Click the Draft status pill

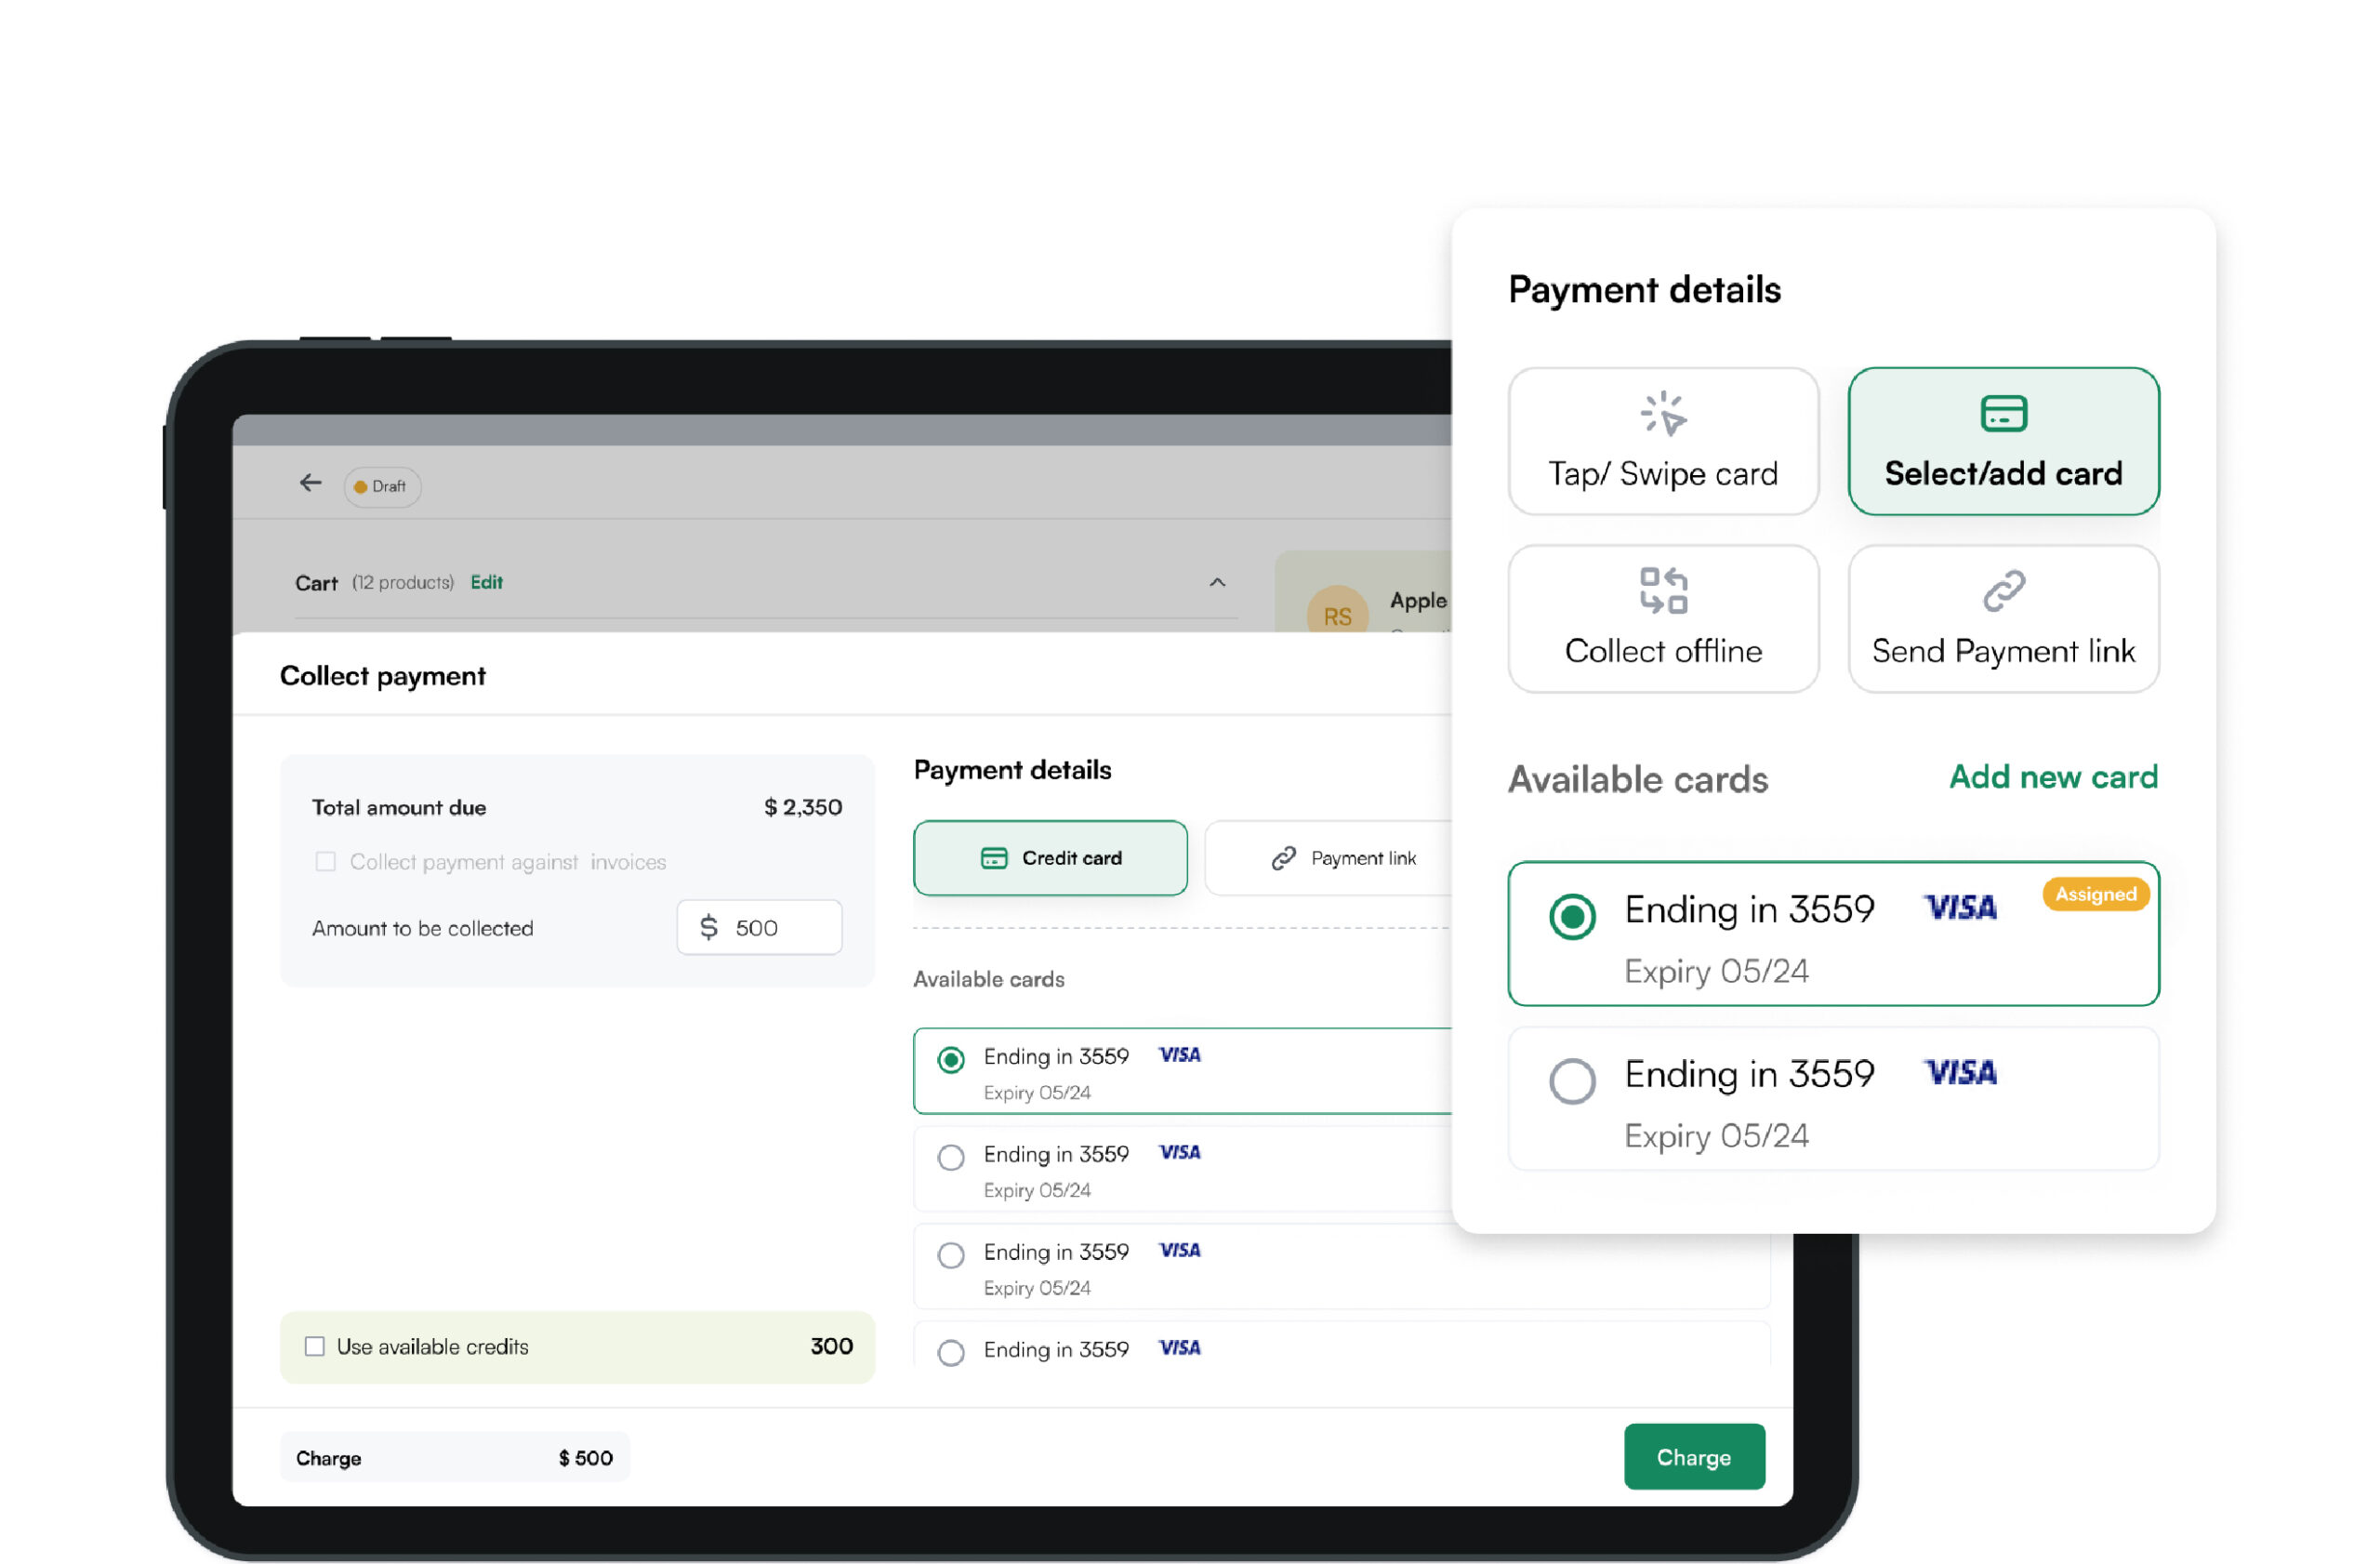pyautogui.click(x=381, y=486)
